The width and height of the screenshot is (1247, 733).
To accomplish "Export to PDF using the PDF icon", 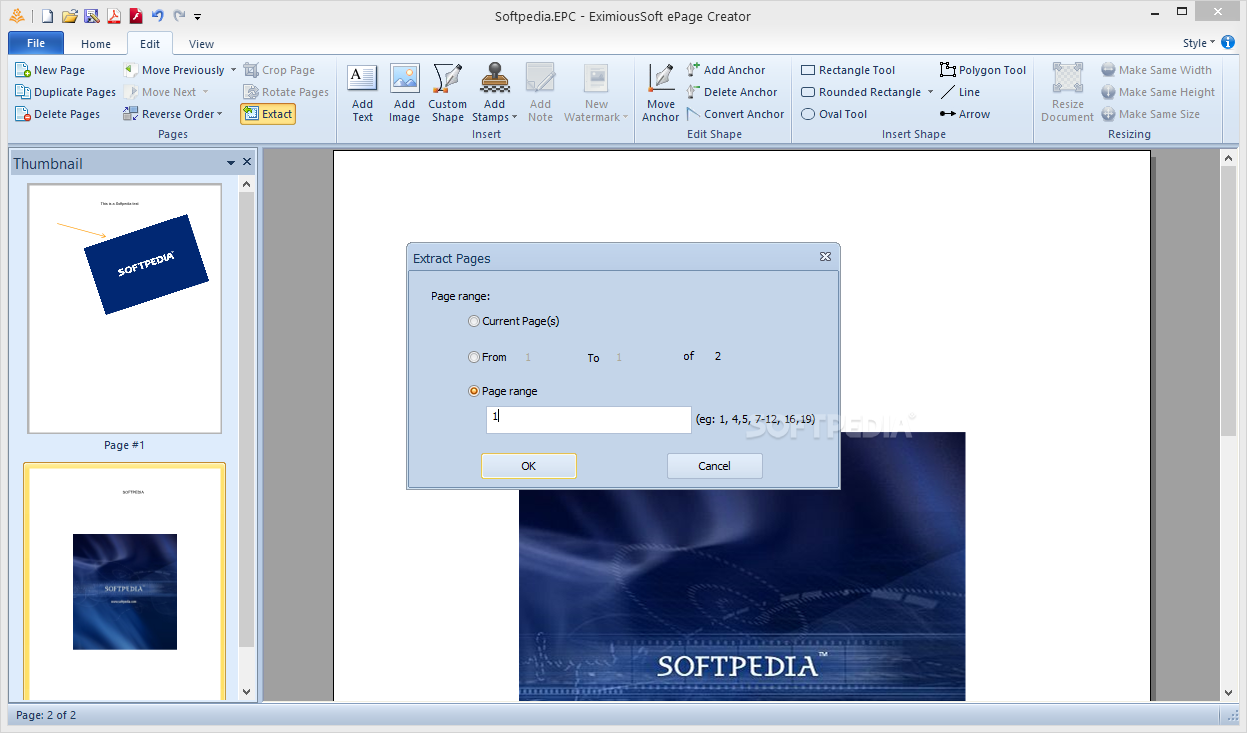I will point(114,16).
